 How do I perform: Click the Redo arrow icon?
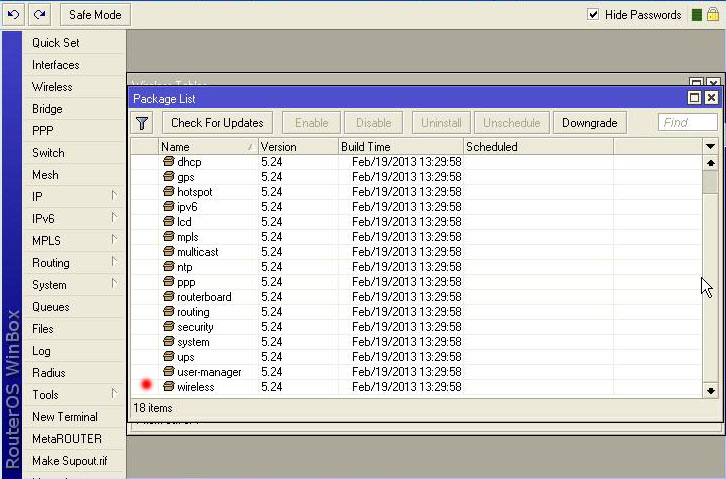click(x=39, y=14)
